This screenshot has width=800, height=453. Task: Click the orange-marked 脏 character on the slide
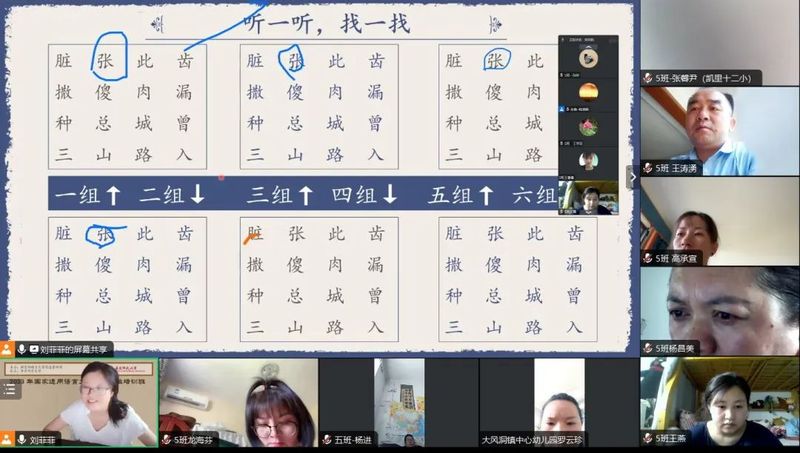(x=255, y=233)
